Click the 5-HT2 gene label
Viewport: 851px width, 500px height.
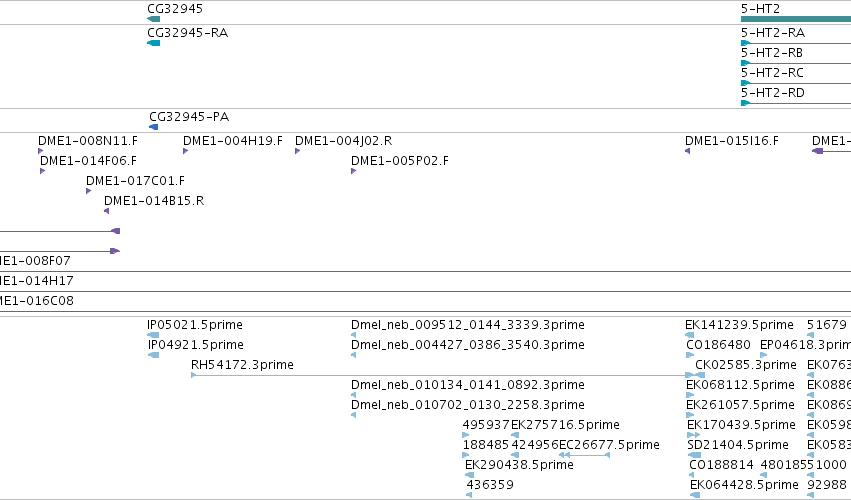click(x=760, y=9)
